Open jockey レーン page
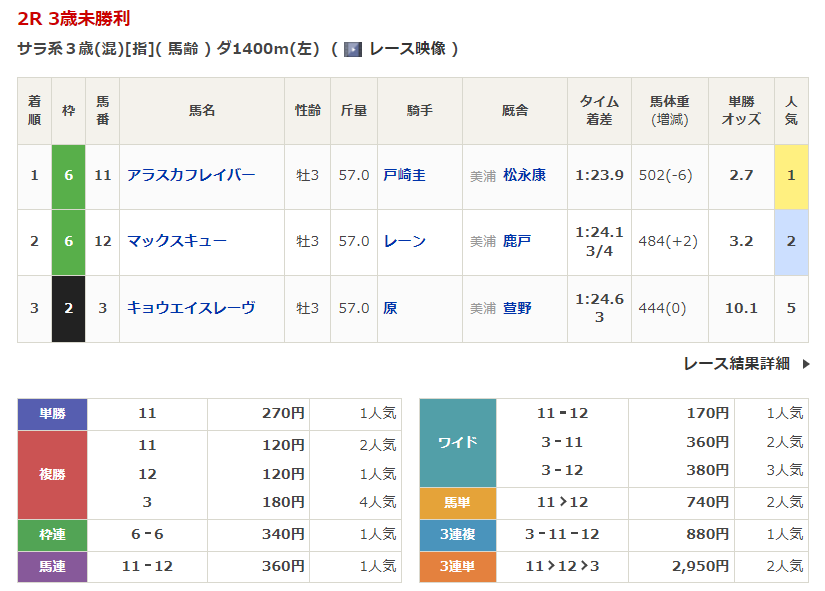Image resolution: width=825 pixels, height=591 pixels. (x=404, y=241)
